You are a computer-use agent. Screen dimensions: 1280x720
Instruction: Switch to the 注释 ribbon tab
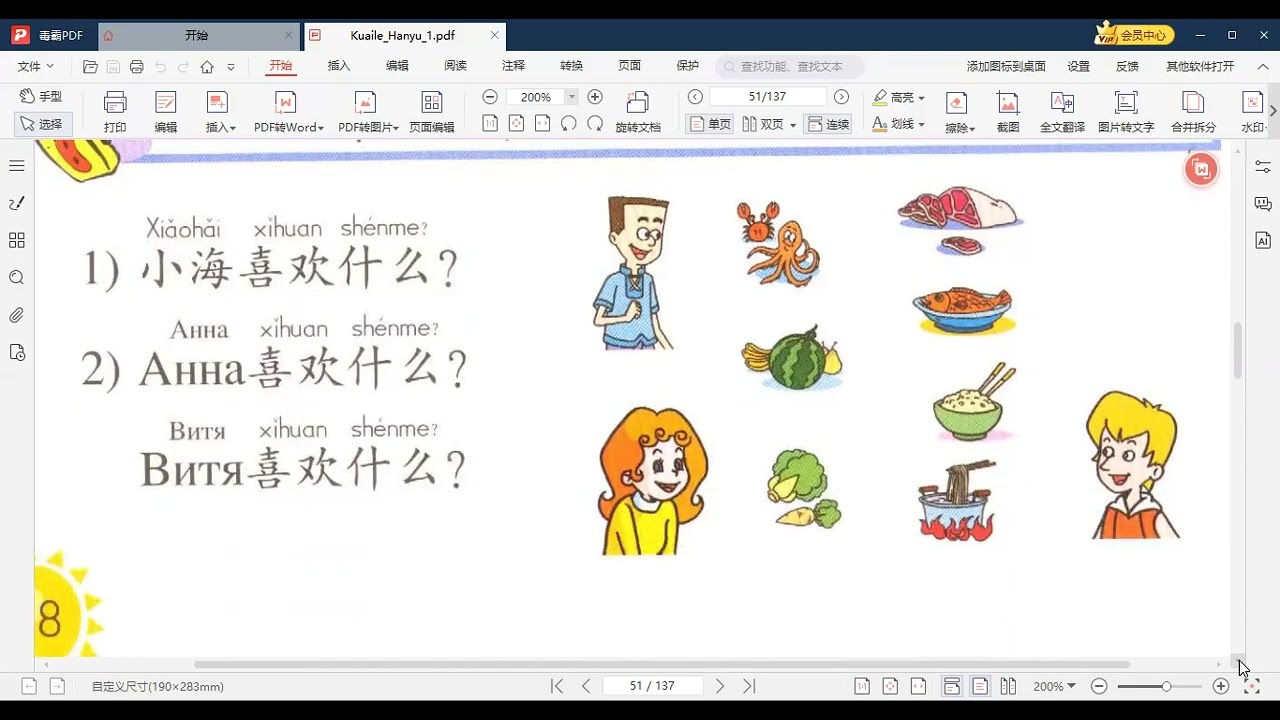coord(513,66)
